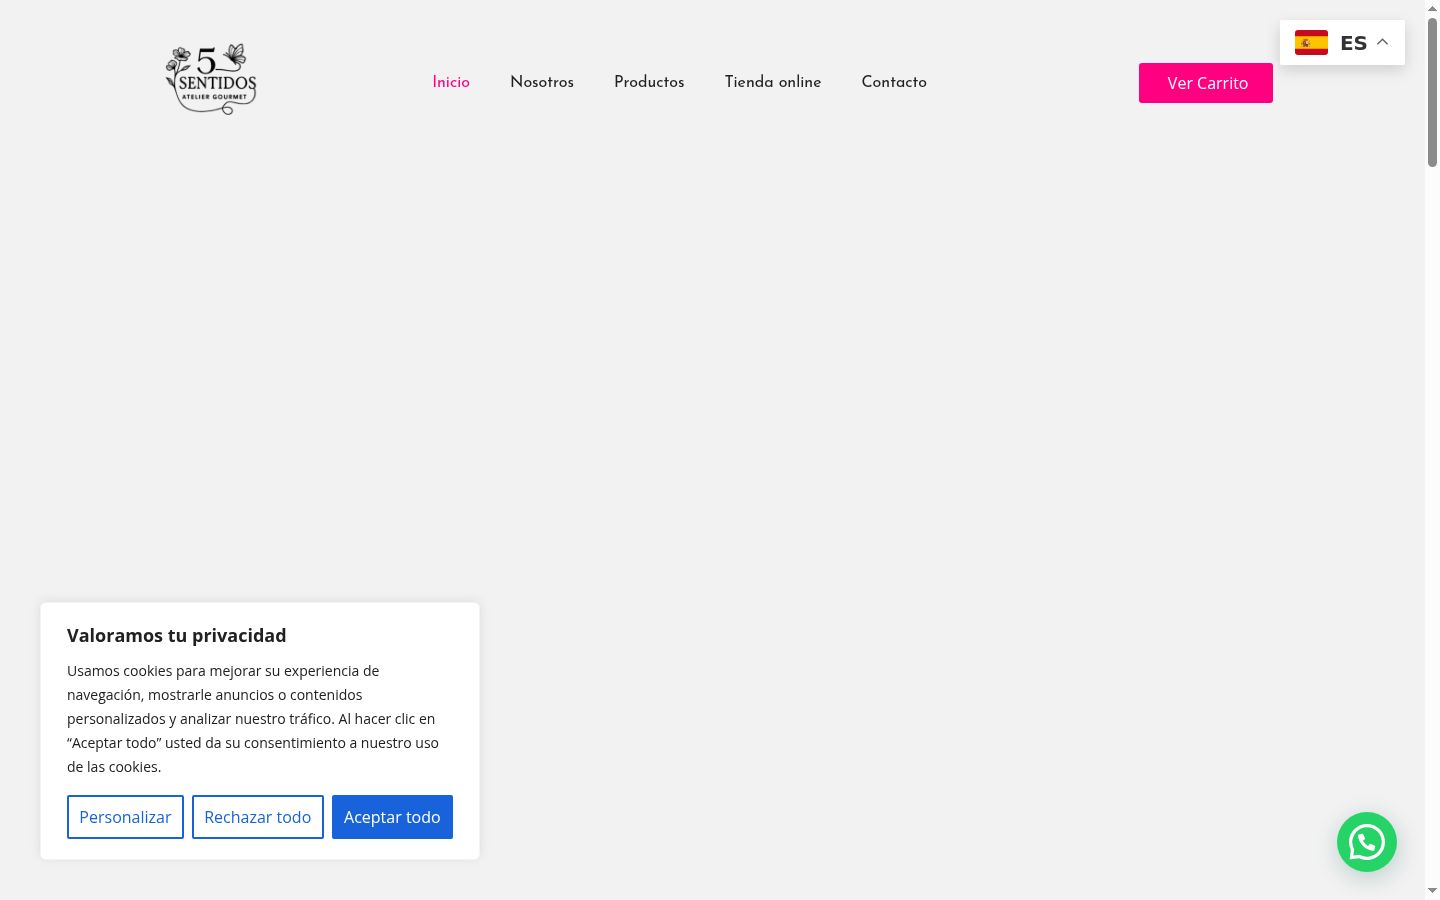Click the scrollbar up arrow
This screenshot has height=900, width=1440.
pos(1432,8)
